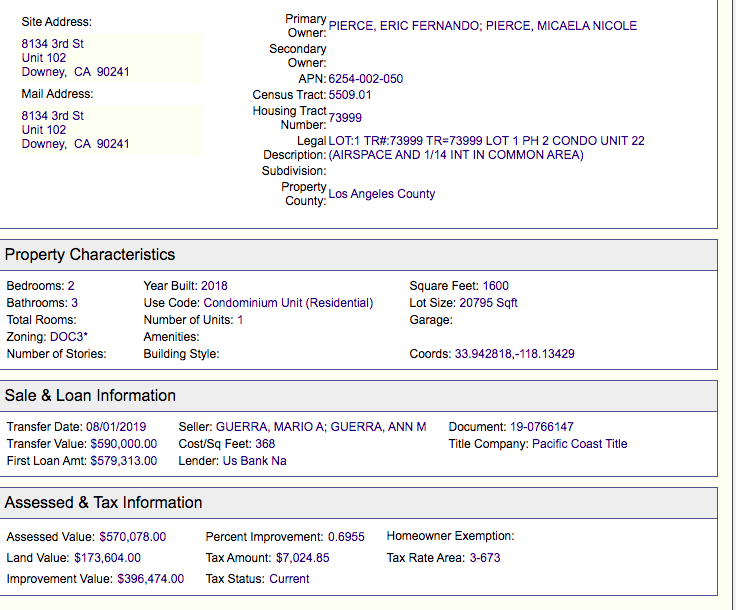Select the census tract value 5509.01

tap(350, 95)
